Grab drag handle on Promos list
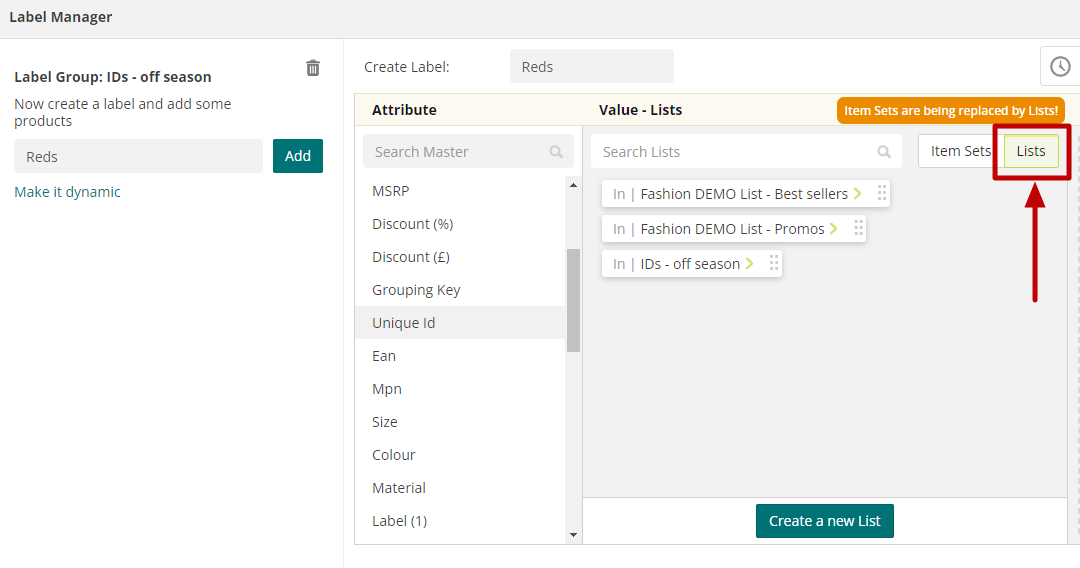Viewport: 1080px width, 568px height. (x=858, y=229)
